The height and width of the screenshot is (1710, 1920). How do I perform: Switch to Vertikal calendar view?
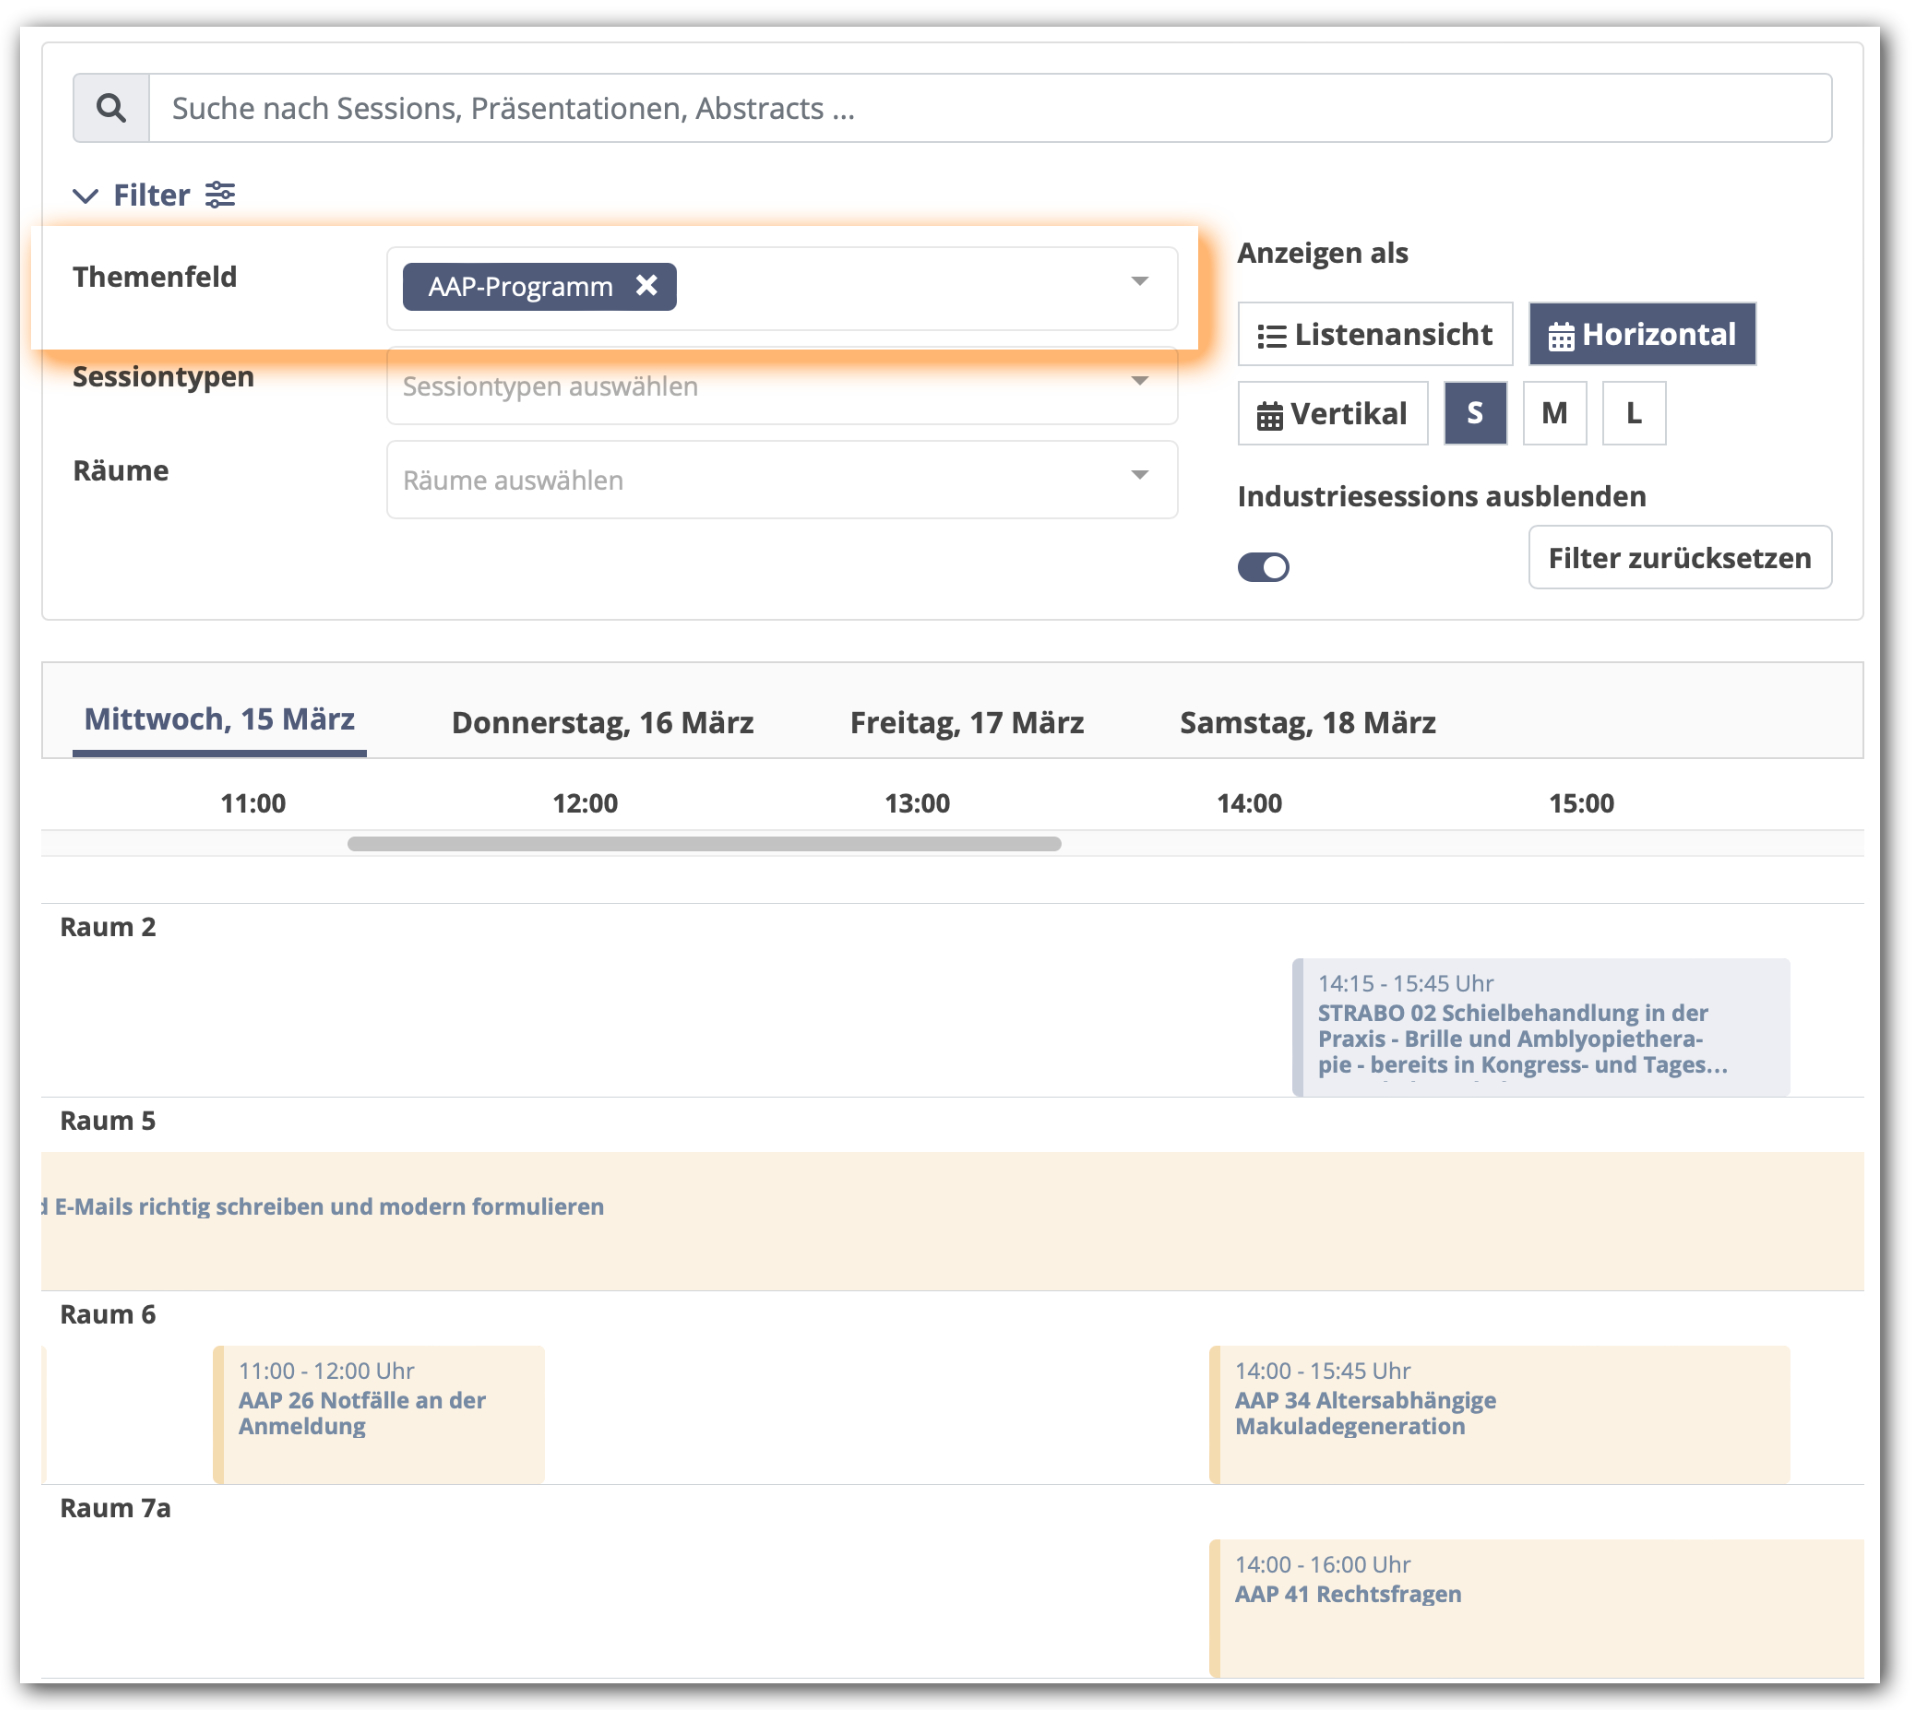[x=1332, y=413]
